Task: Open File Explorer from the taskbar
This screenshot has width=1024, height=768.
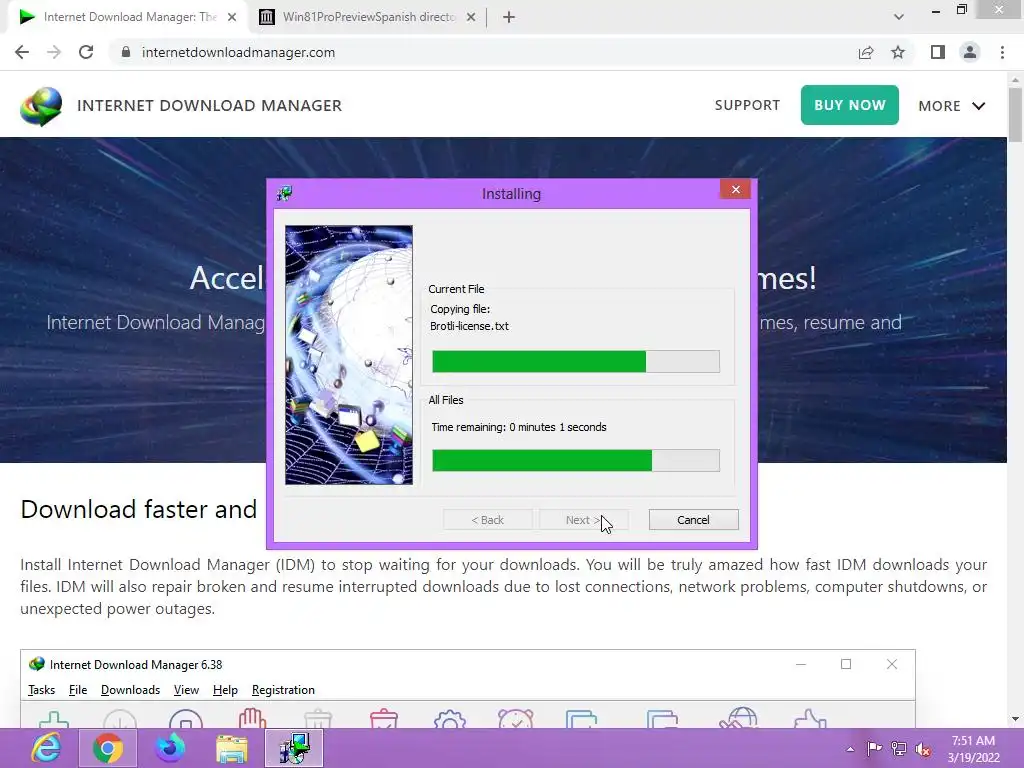Action: (x=232, y=748)
